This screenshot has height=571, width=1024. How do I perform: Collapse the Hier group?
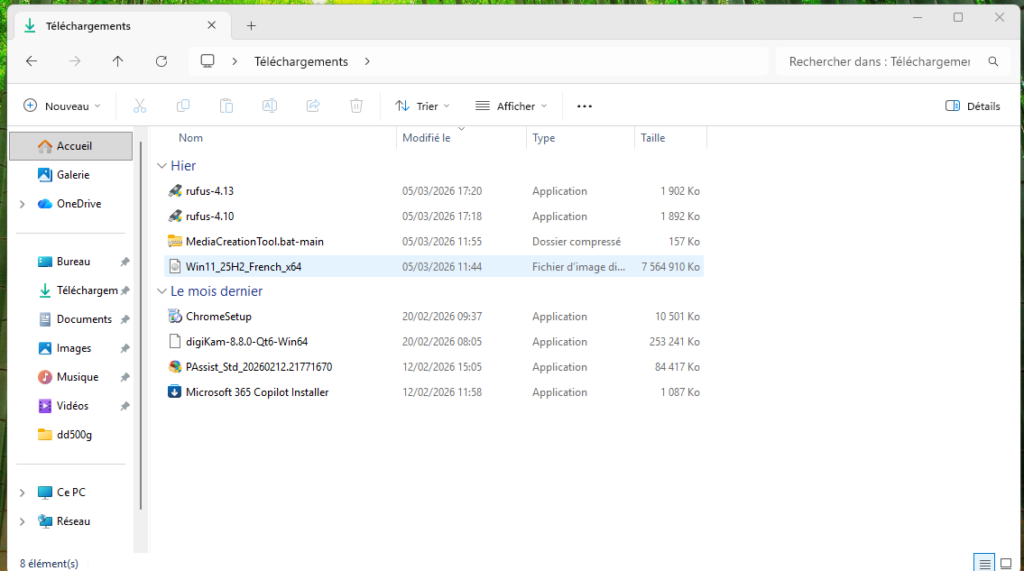(x=162, y=166)
